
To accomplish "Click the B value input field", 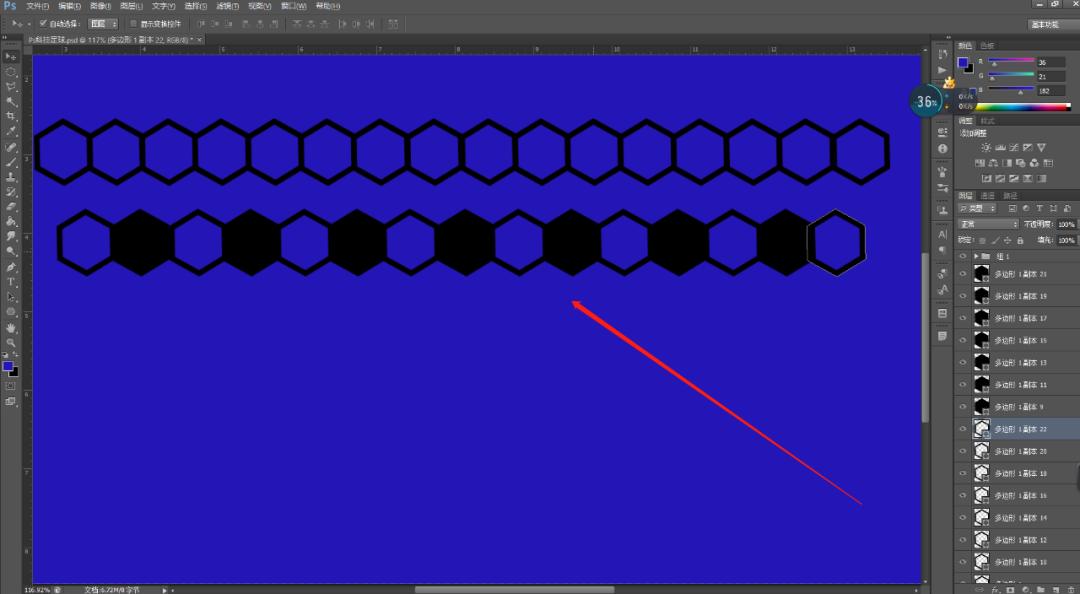I will pos(1051,90).
